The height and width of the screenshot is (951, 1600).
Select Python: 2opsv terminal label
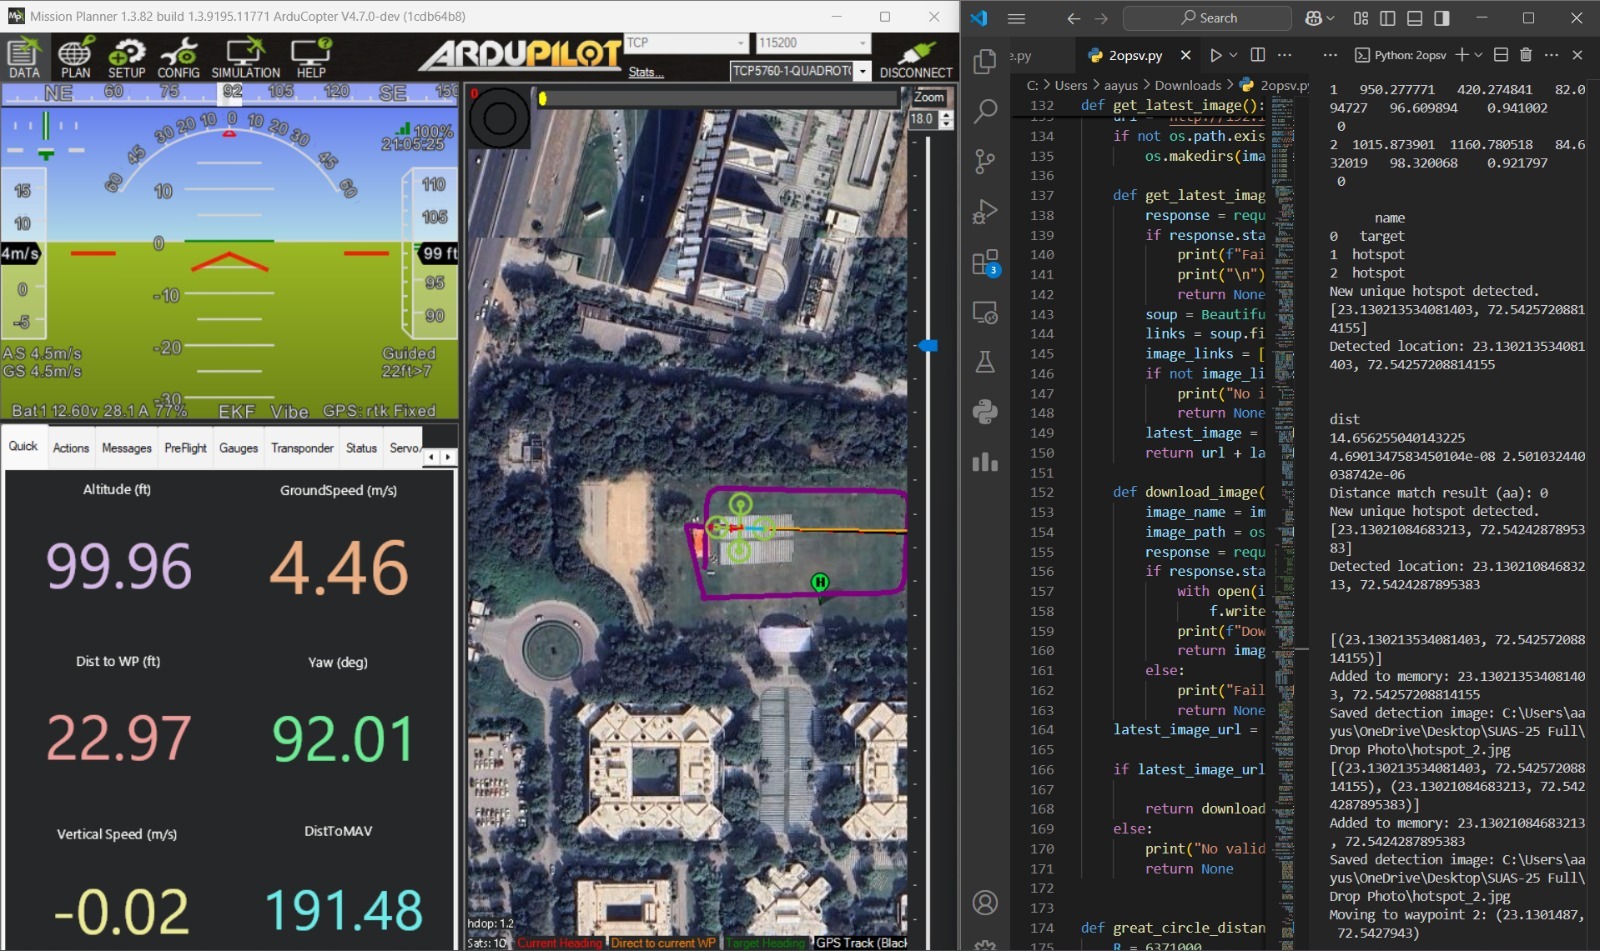click(x=1401, y=55)
